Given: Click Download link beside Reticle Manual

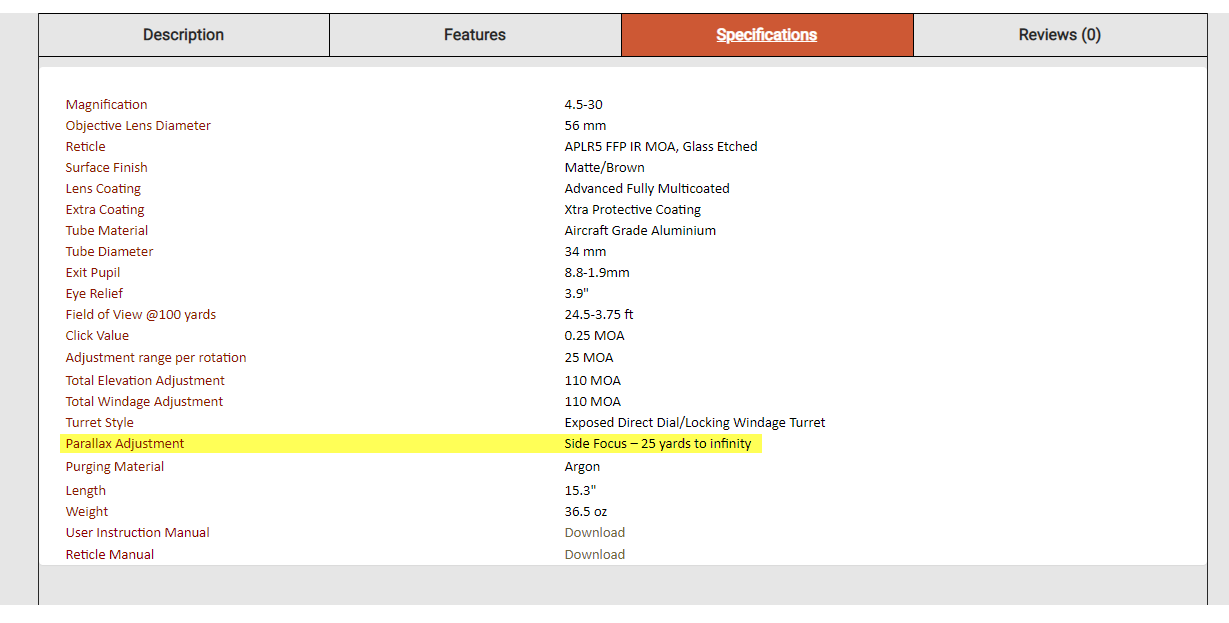Looking at the screenshot, I should click(594, 555).
